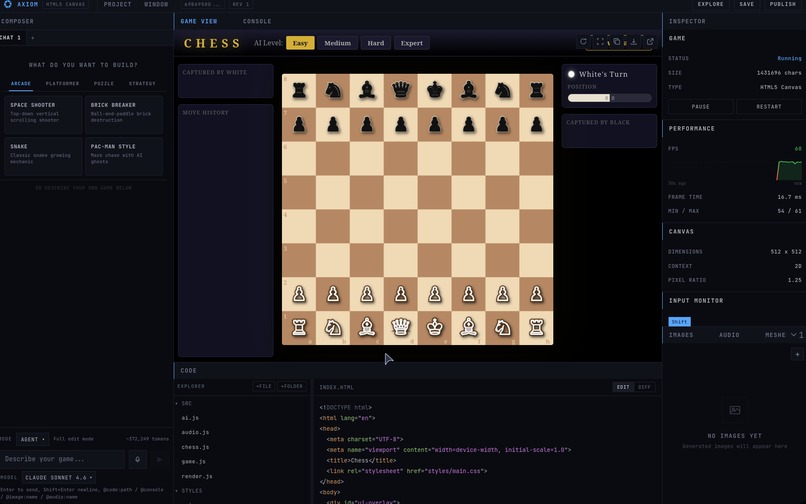This screenshot has height=504, width=806.
Task: Select the white pawn on d2
Action: [x=401, y=294]
